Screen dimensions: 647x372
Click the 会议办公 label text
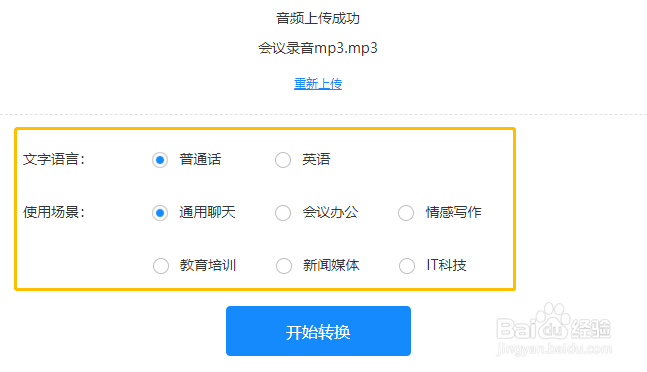point(330,212)
